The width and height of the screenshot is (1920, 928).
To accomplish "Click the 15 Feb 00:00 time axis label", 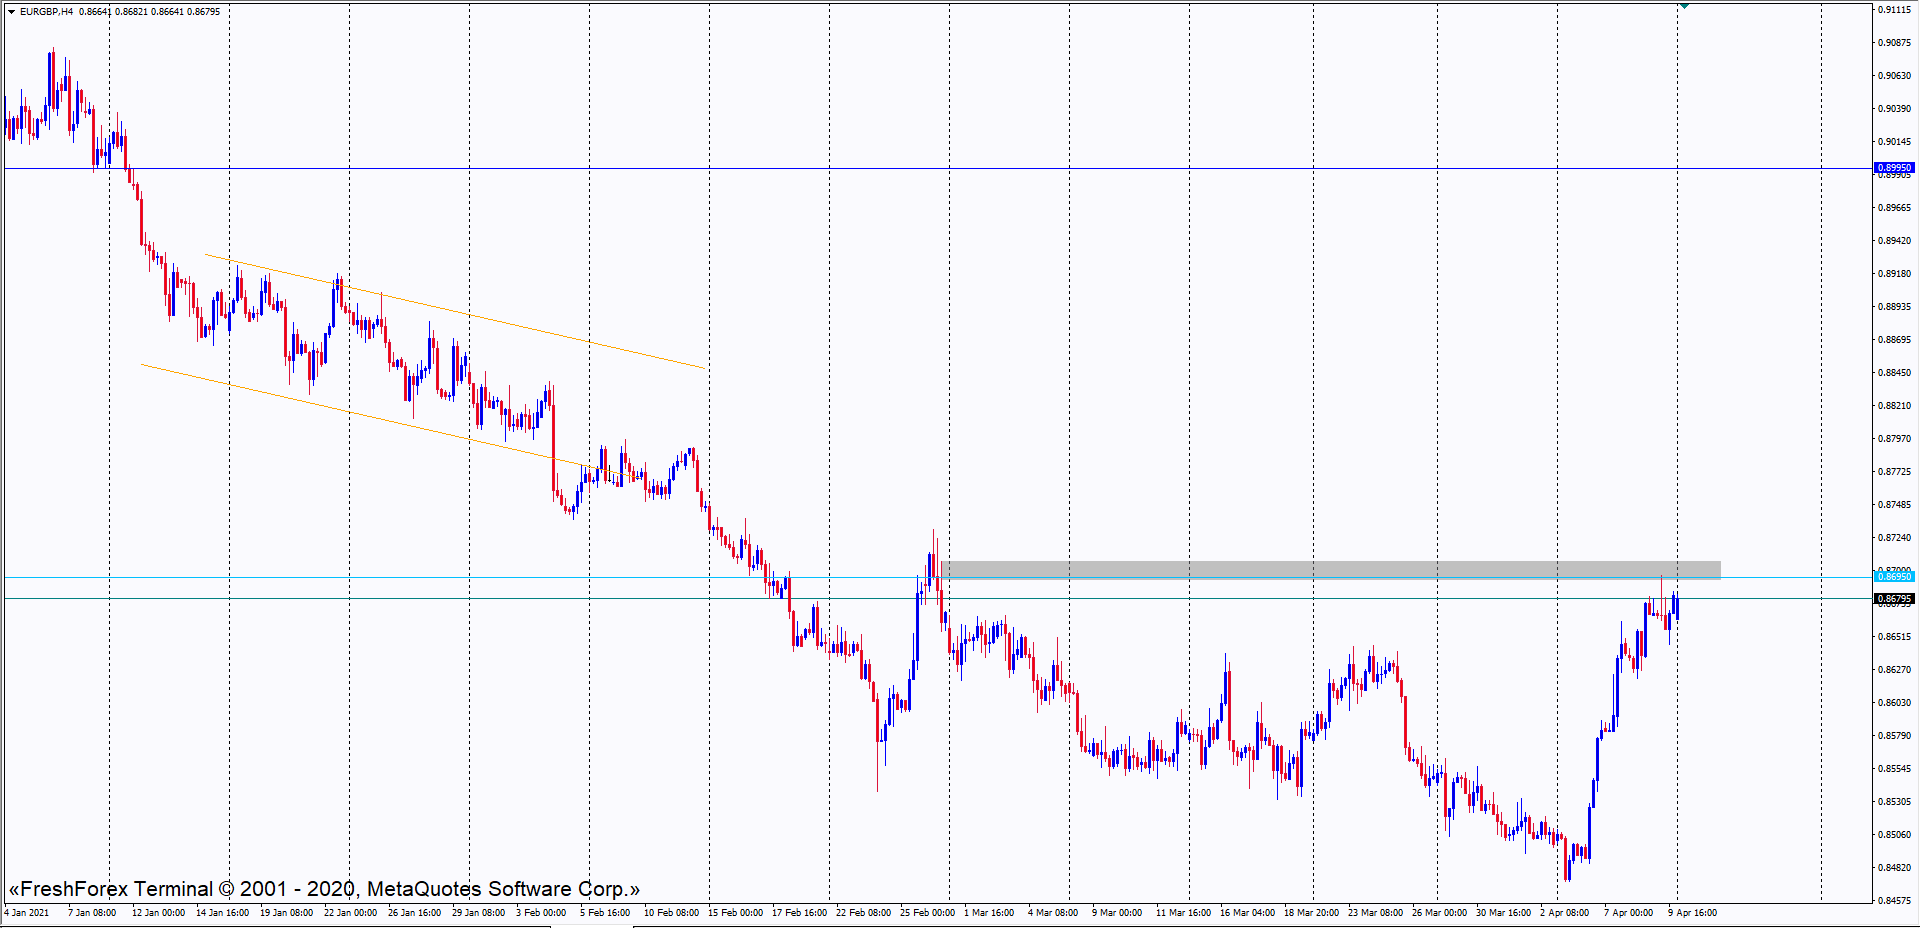I will pyautogui.click(x=735, y=913).
